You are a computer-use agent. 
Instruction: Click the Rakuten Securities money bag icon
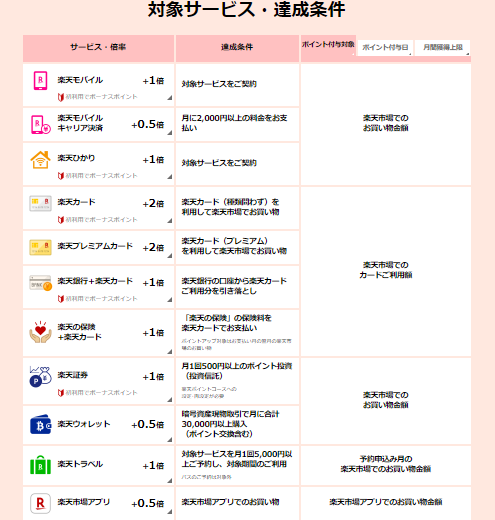[40, 377]
